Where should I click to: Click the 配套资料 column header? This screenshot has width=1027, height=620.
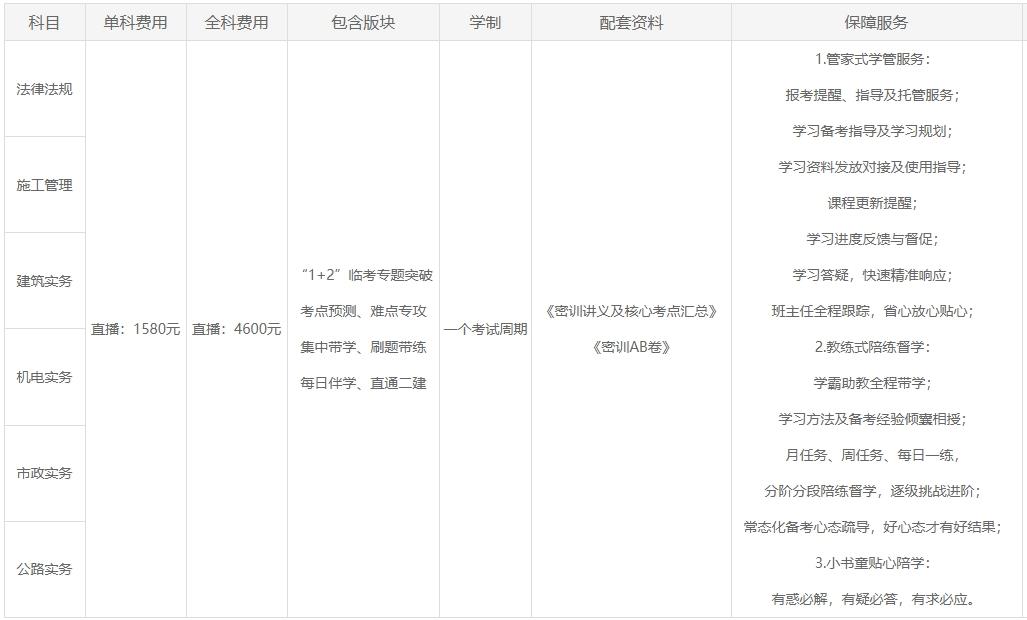tap(631, 22)
